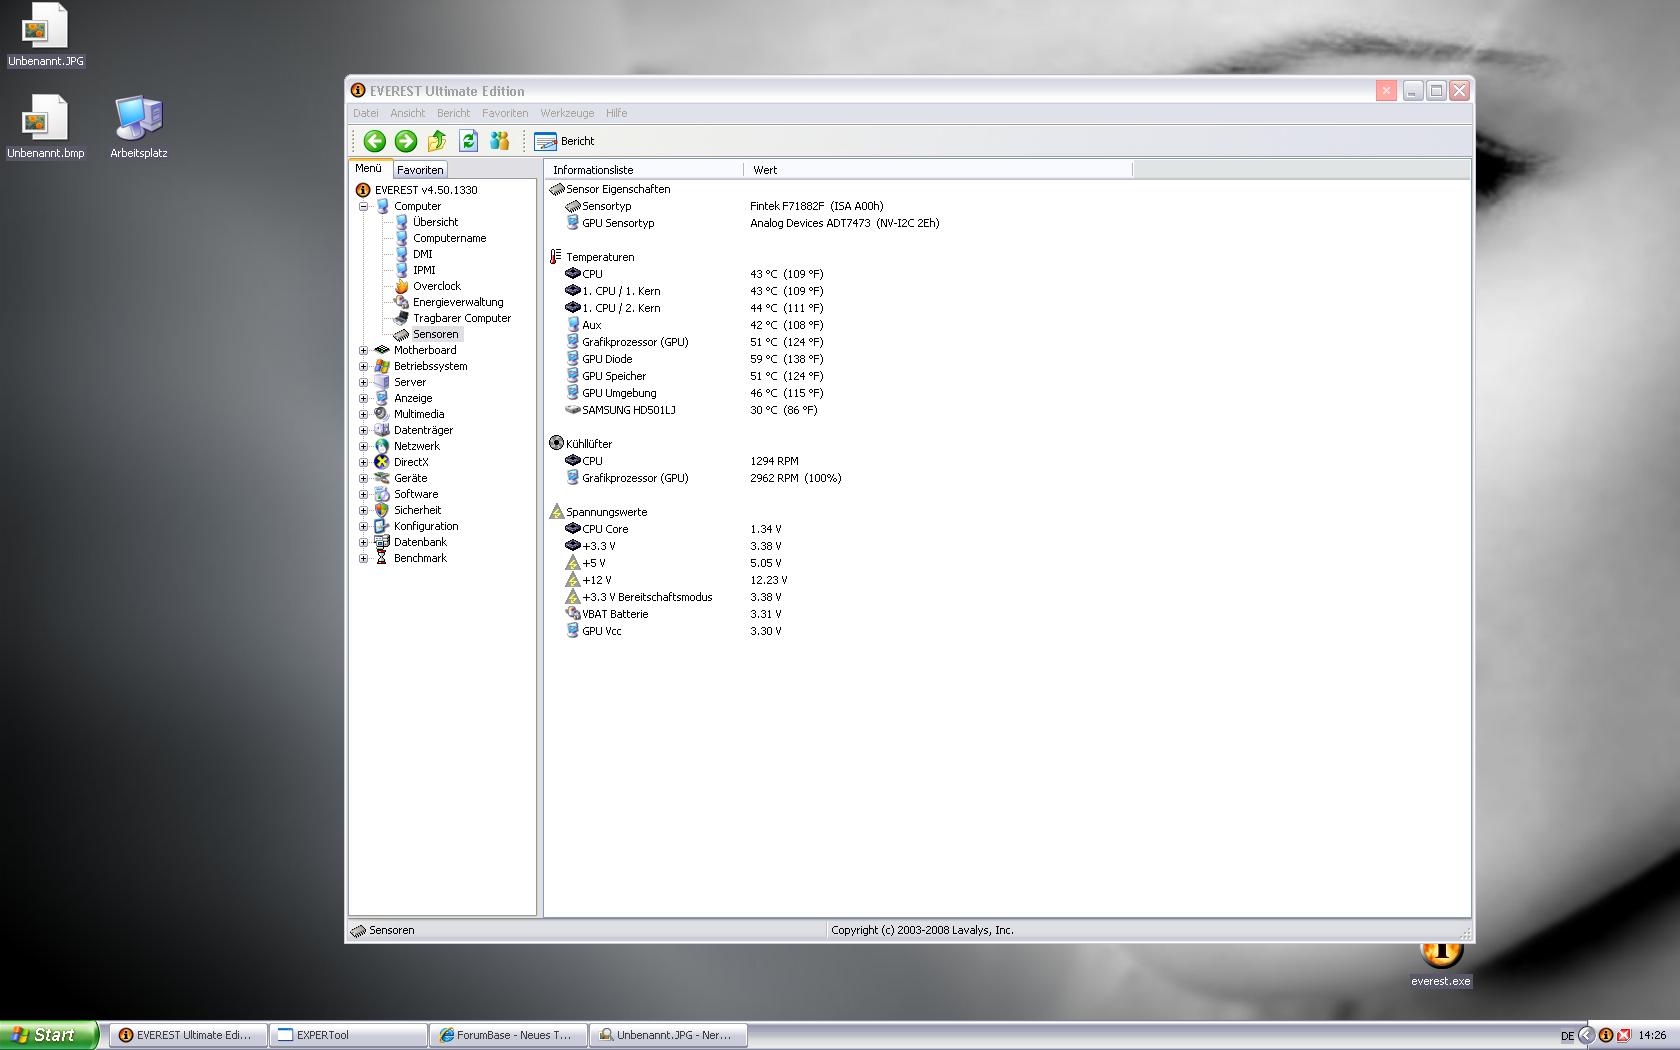This screenshot has height=1050, width=1680.
Task: Click the Informationsliste column header
Action: pyautogui.click(x=644, y=170)
